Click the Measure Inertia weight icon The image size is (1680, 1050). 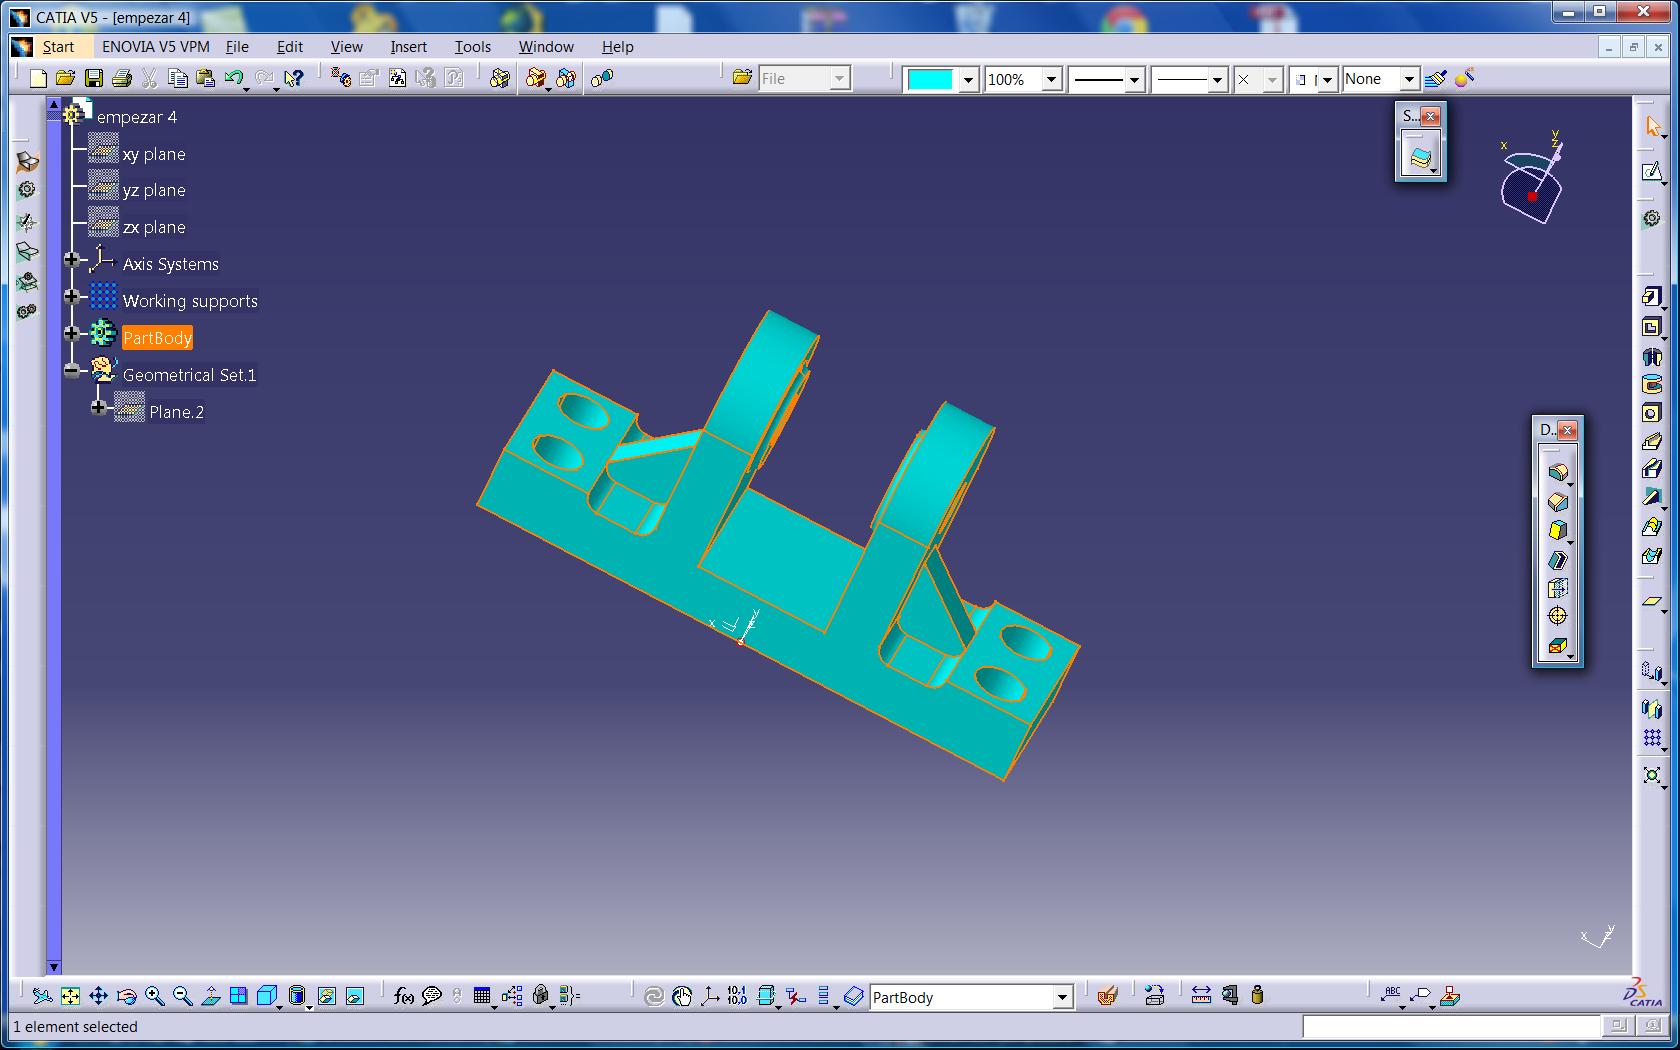1258,995
